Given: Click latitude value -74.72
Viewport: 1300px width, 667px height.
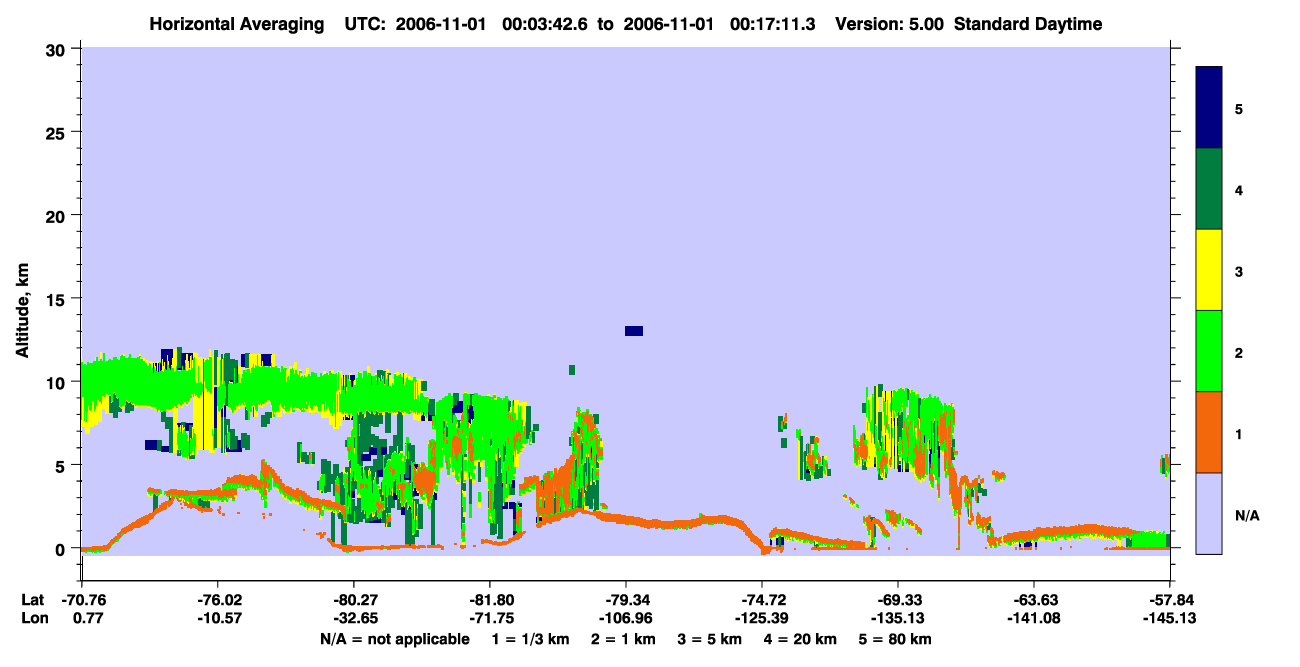Looking at the screenshot, I should (762, 600).
